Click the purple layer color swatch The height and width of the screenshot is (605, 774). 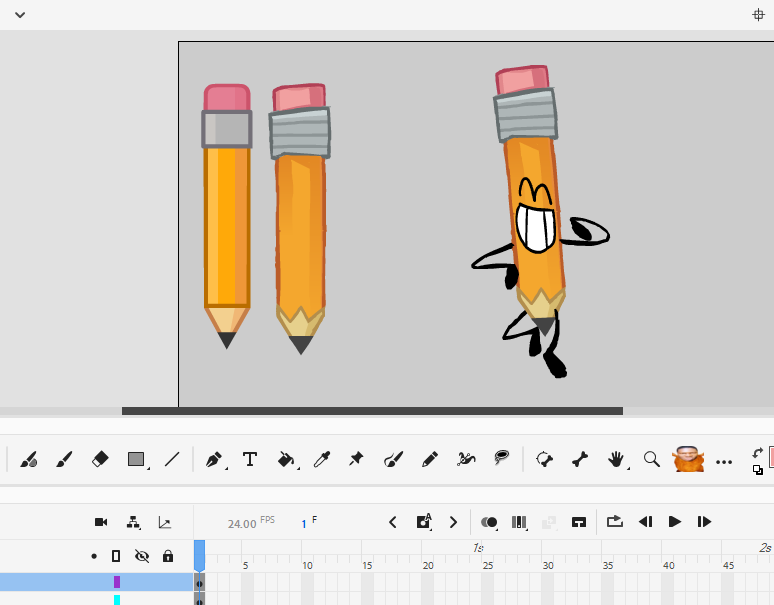coord(117,582)
